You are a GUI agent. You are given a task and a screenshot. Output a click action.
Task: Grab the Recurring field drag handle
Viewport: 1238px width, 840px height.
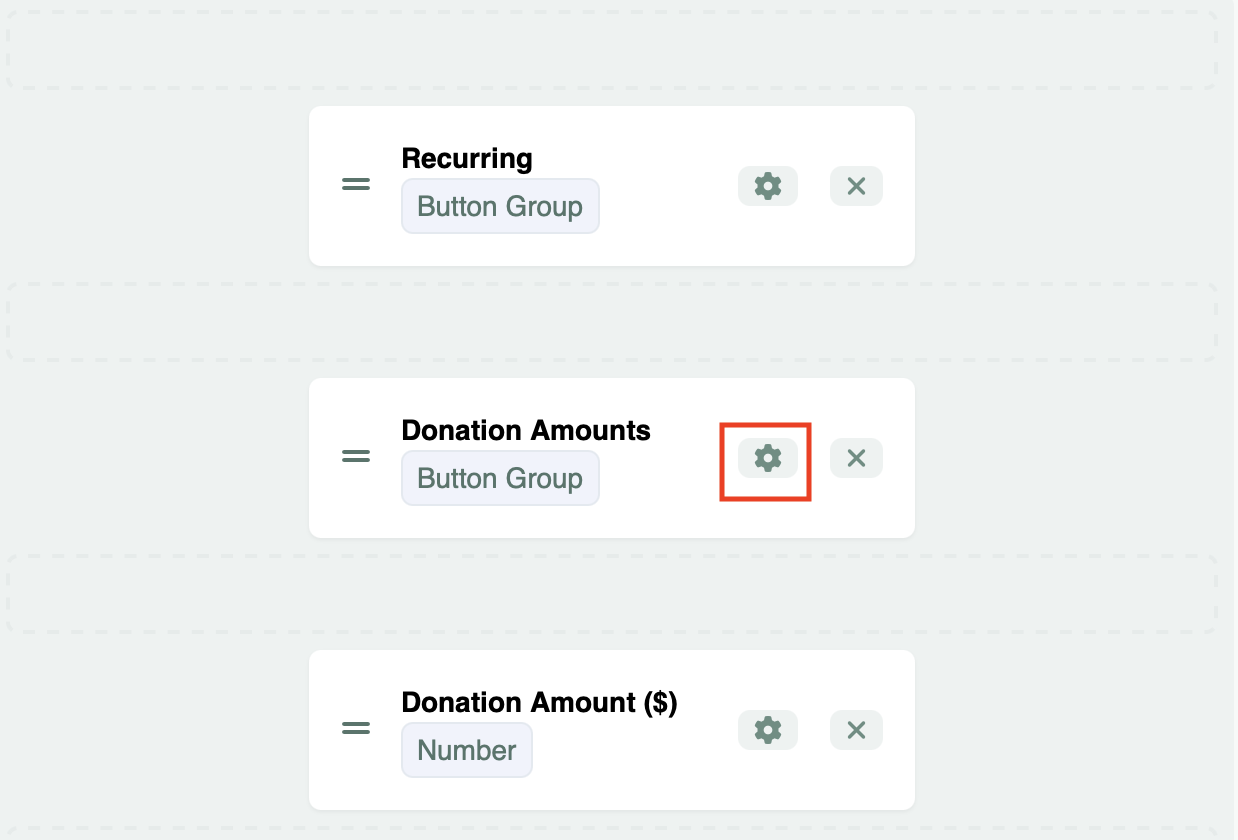(x=356, y=185)
